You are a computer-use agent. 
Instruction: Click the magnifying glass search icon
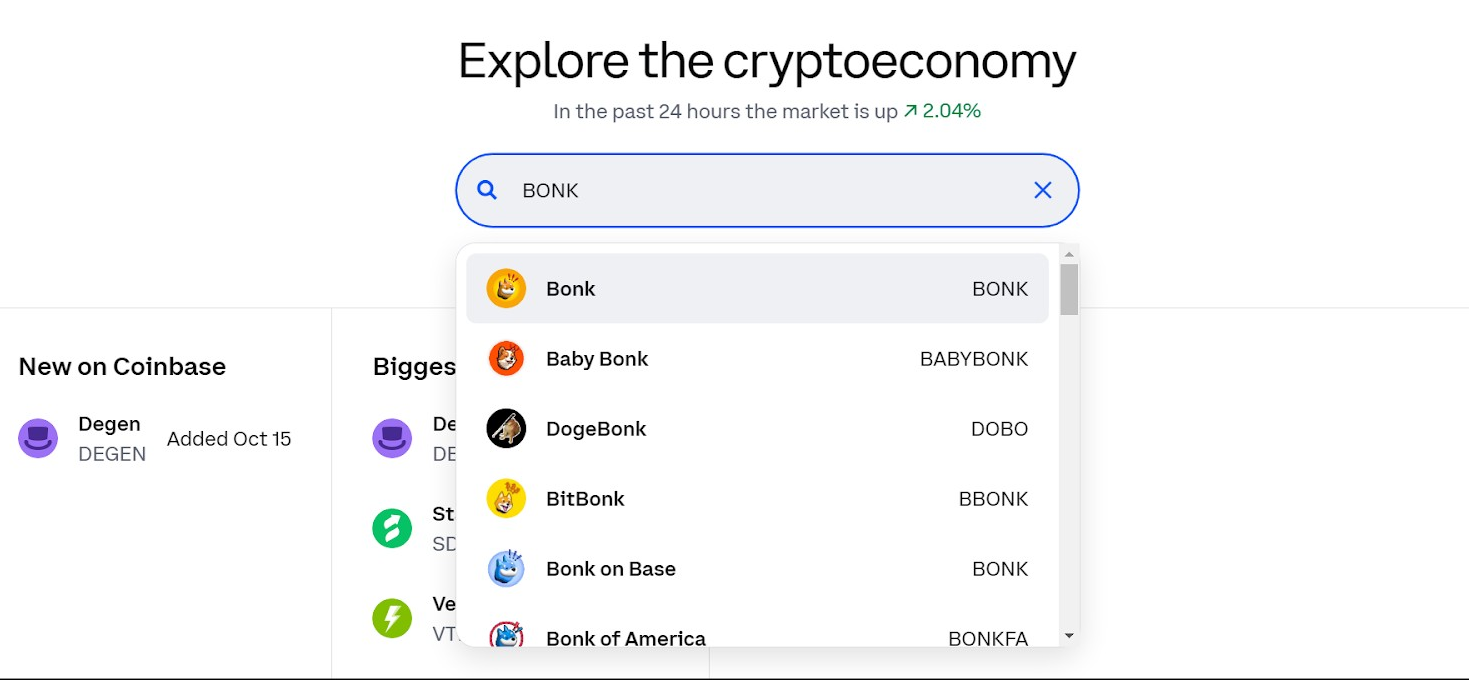pos(487,190)
